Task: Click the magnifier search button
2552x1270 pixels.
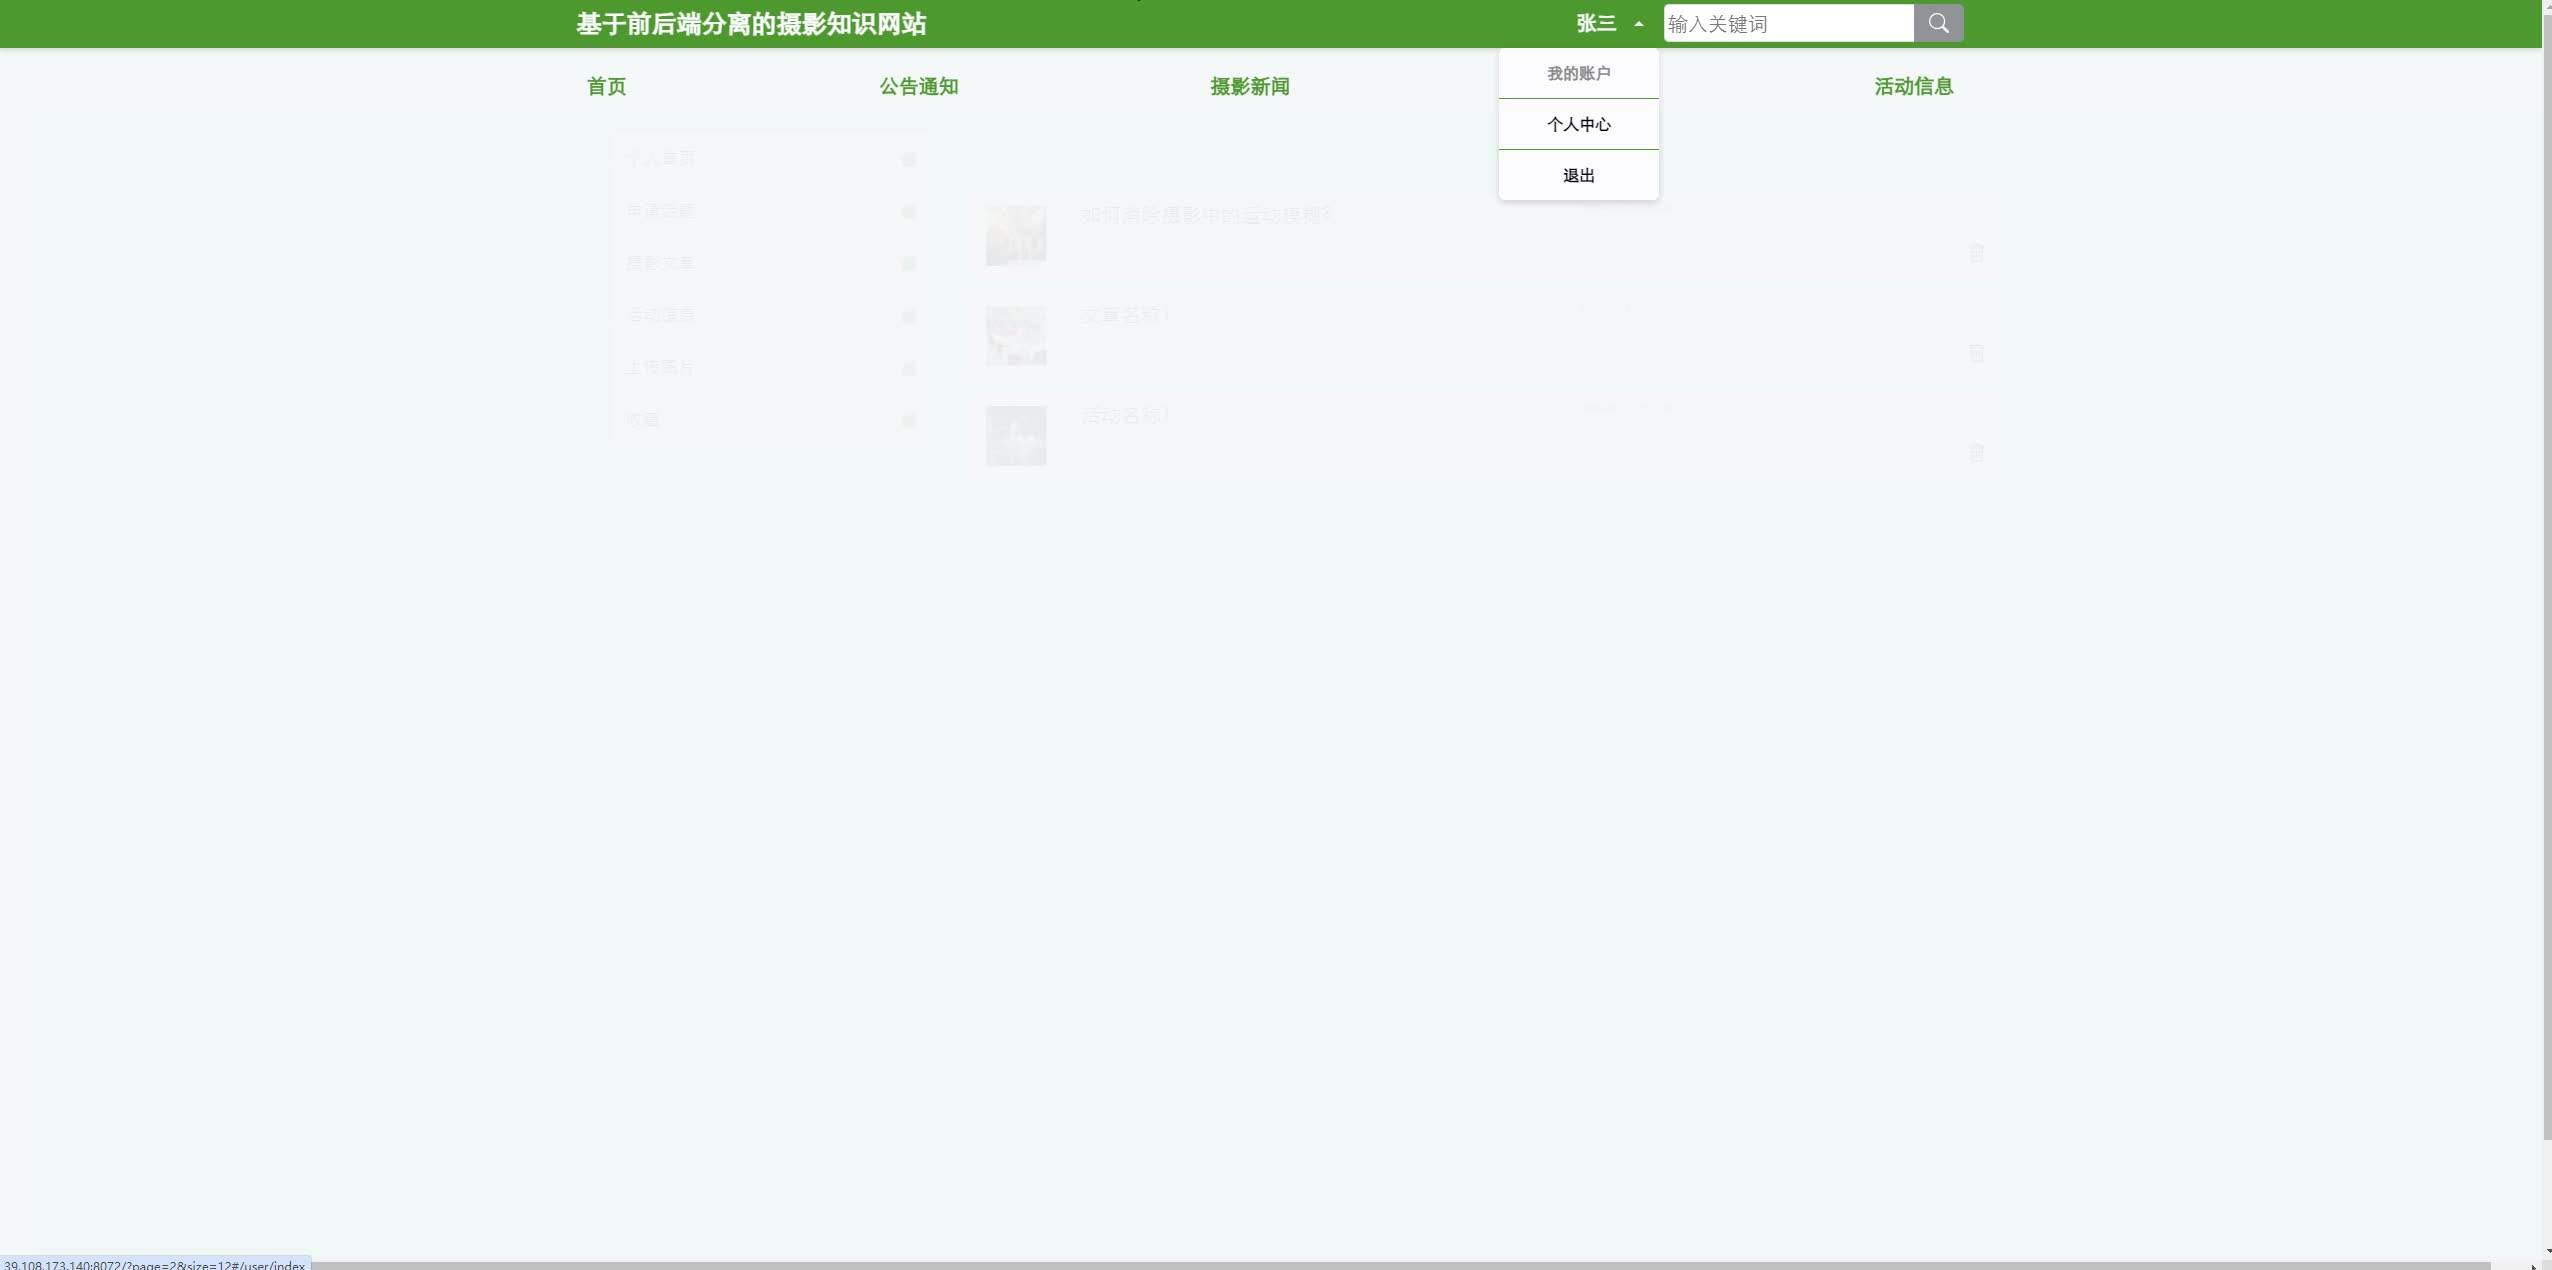Action: 1938,23
